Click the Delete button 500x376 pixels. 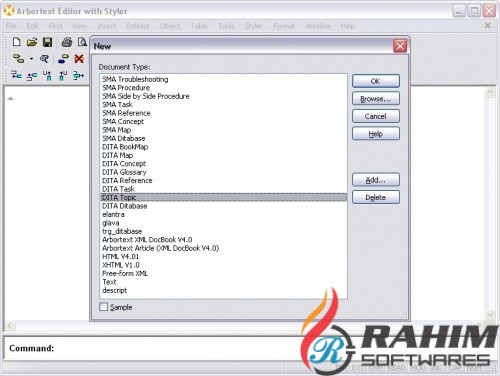coord(376,197)
